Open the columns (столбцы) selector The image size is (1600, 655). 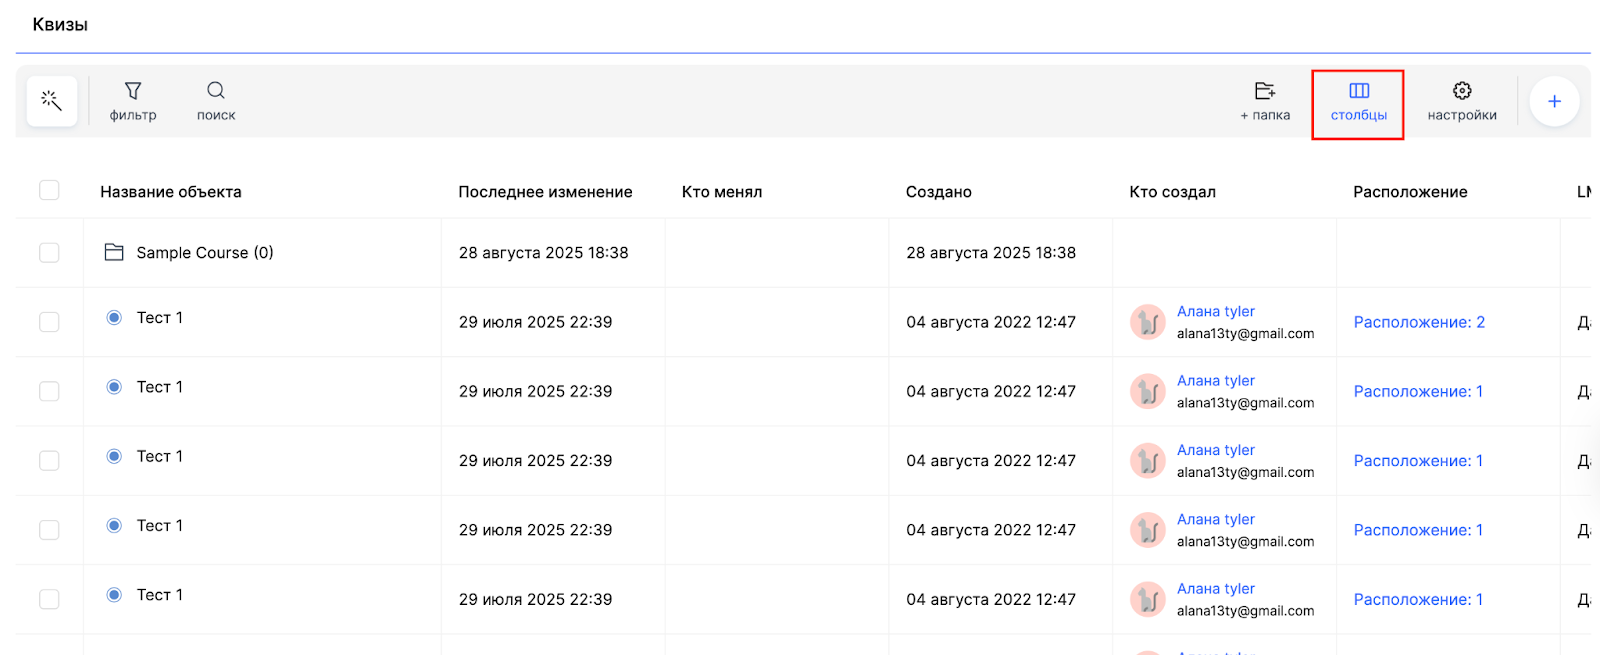point(1358,103)
